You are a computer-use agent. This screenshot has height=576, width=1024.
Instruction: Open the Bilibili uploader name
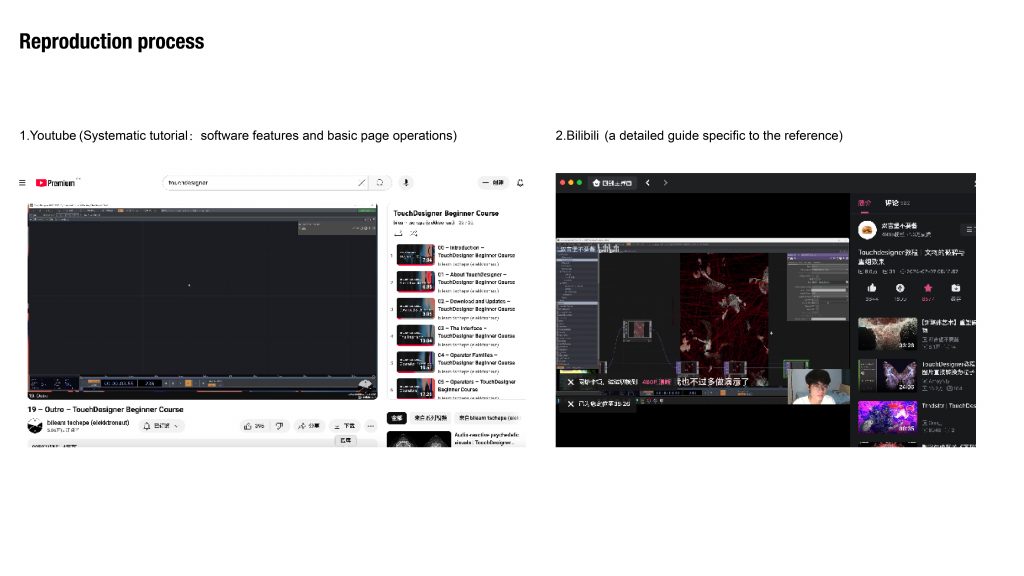click(899, 225)
